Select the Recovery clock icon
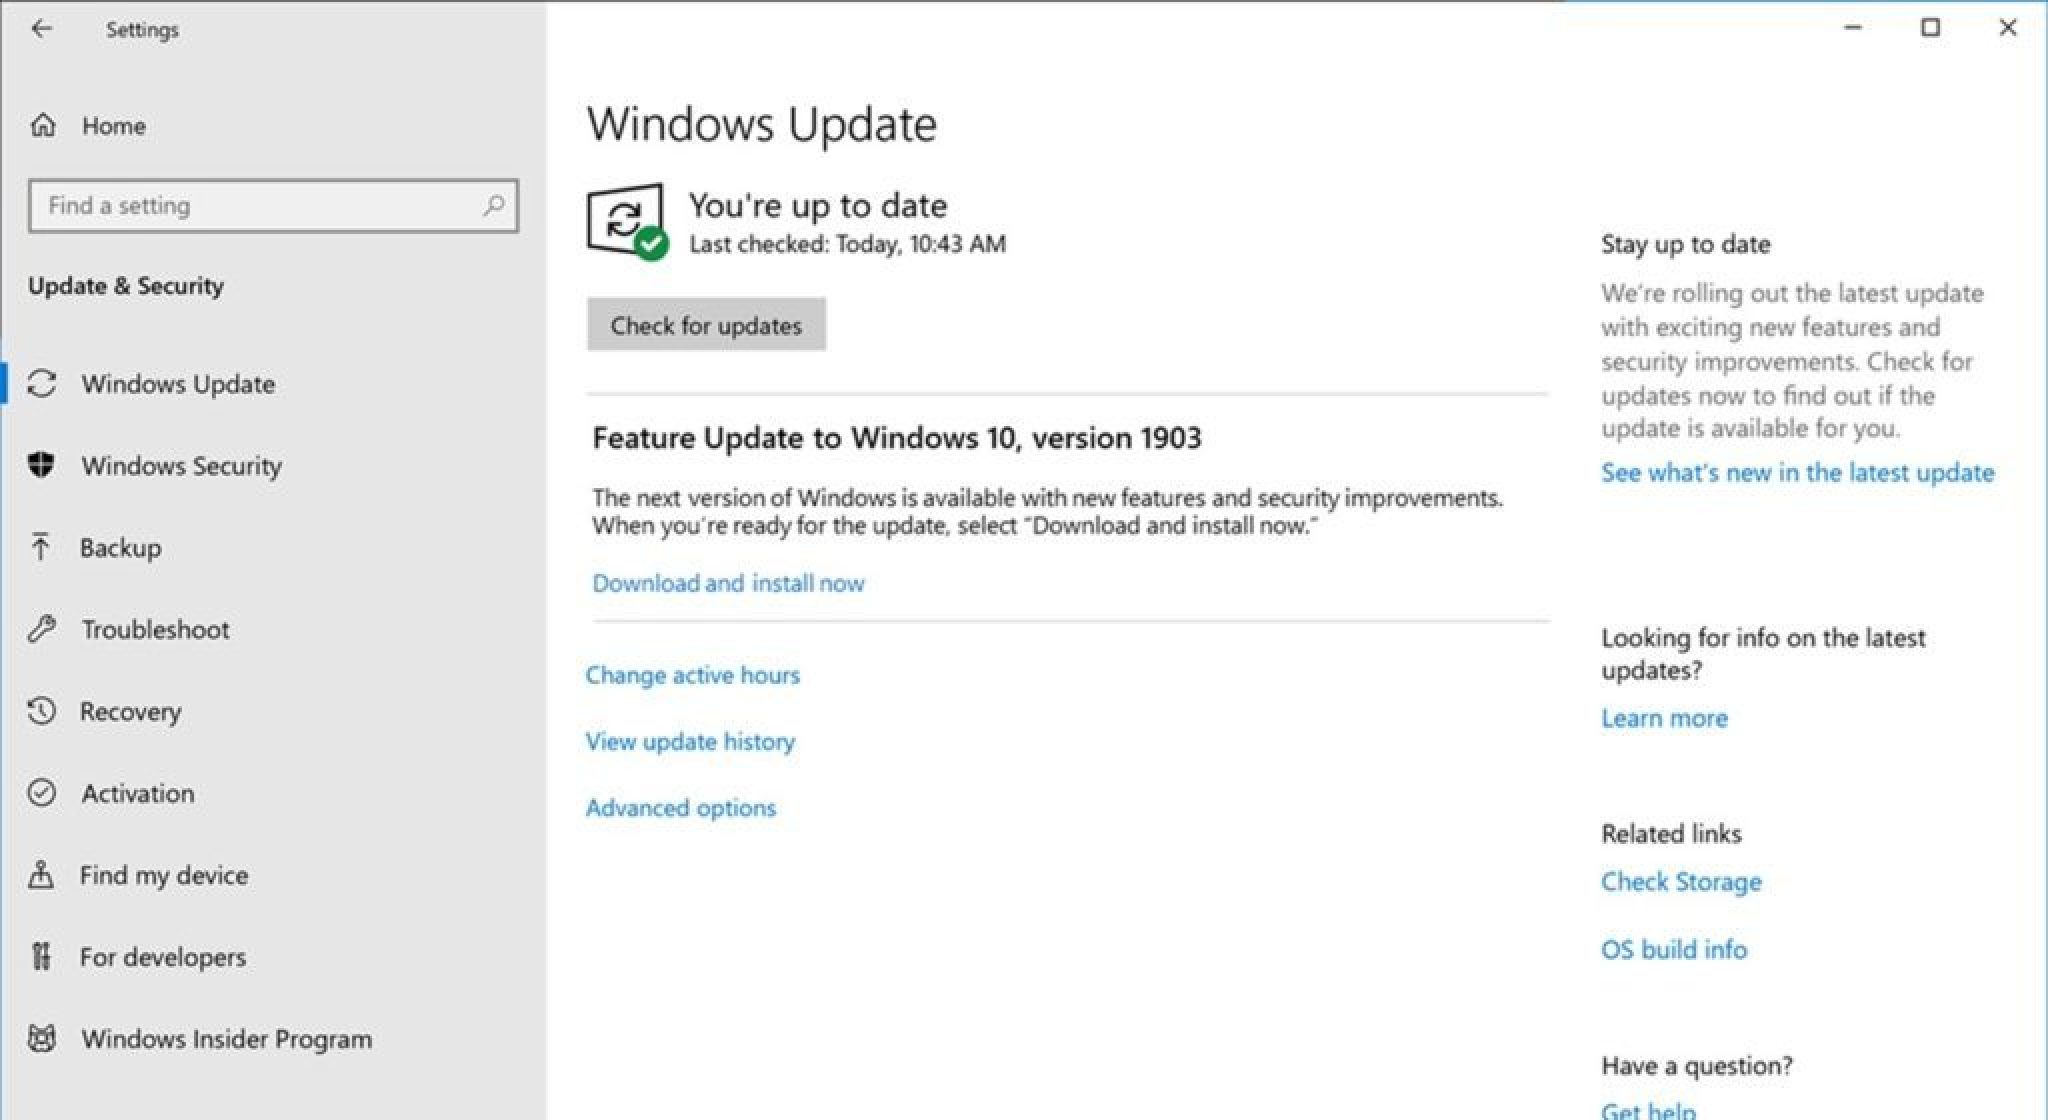This screenshot has width=2048, height=1120. click(x=42, y=711)
